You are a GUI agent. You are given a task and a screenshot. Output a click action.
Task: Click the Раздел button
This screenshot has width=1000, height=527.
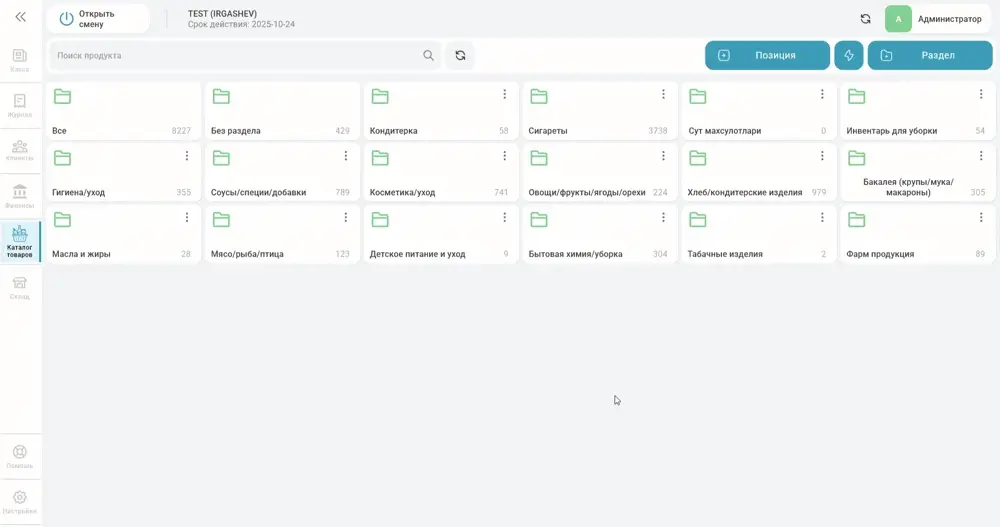click(930, 56)
